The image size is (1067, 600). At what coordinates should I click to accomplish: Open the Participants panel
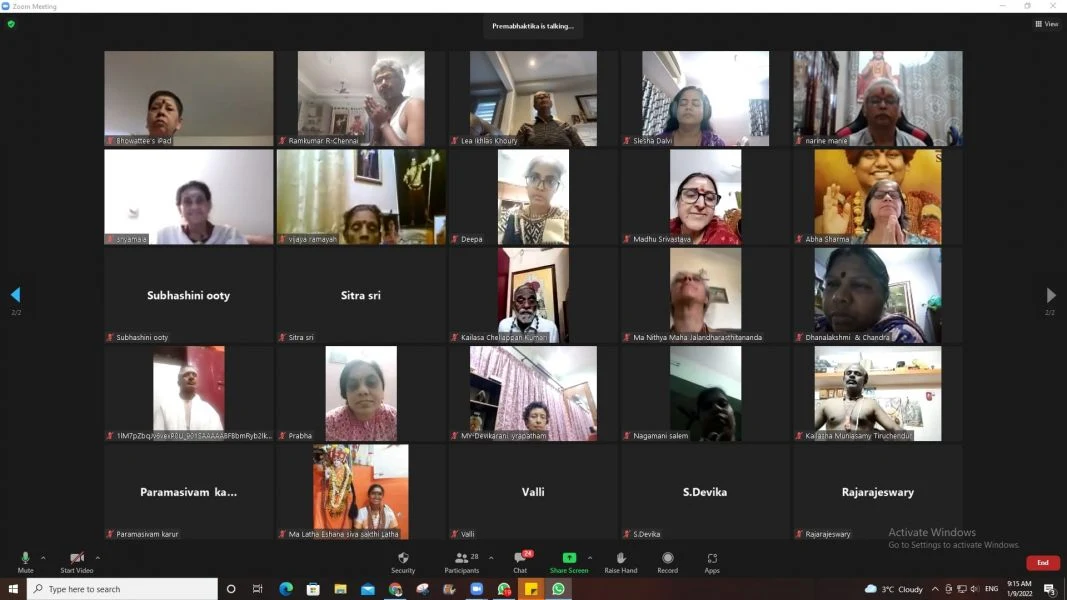tap(462, 562)
